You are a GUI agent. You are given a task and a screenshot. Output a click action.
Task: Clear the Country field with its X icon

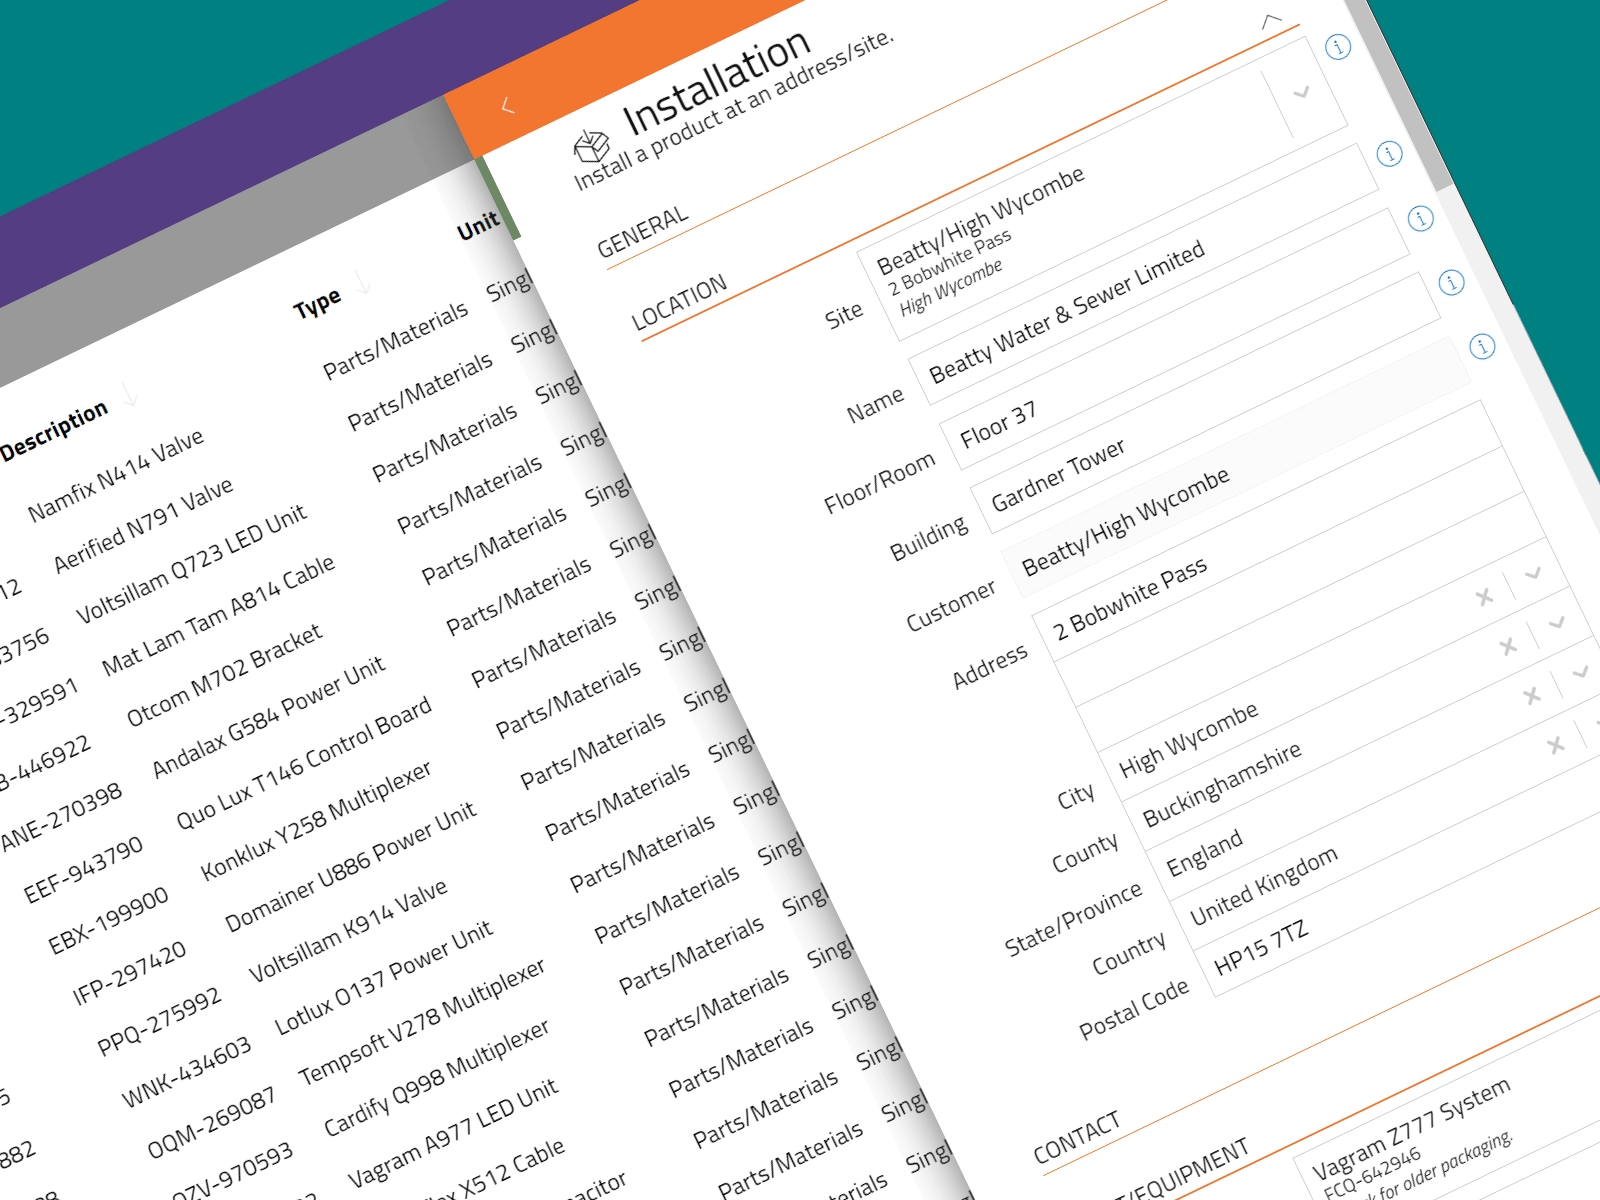click(1556, 745)
